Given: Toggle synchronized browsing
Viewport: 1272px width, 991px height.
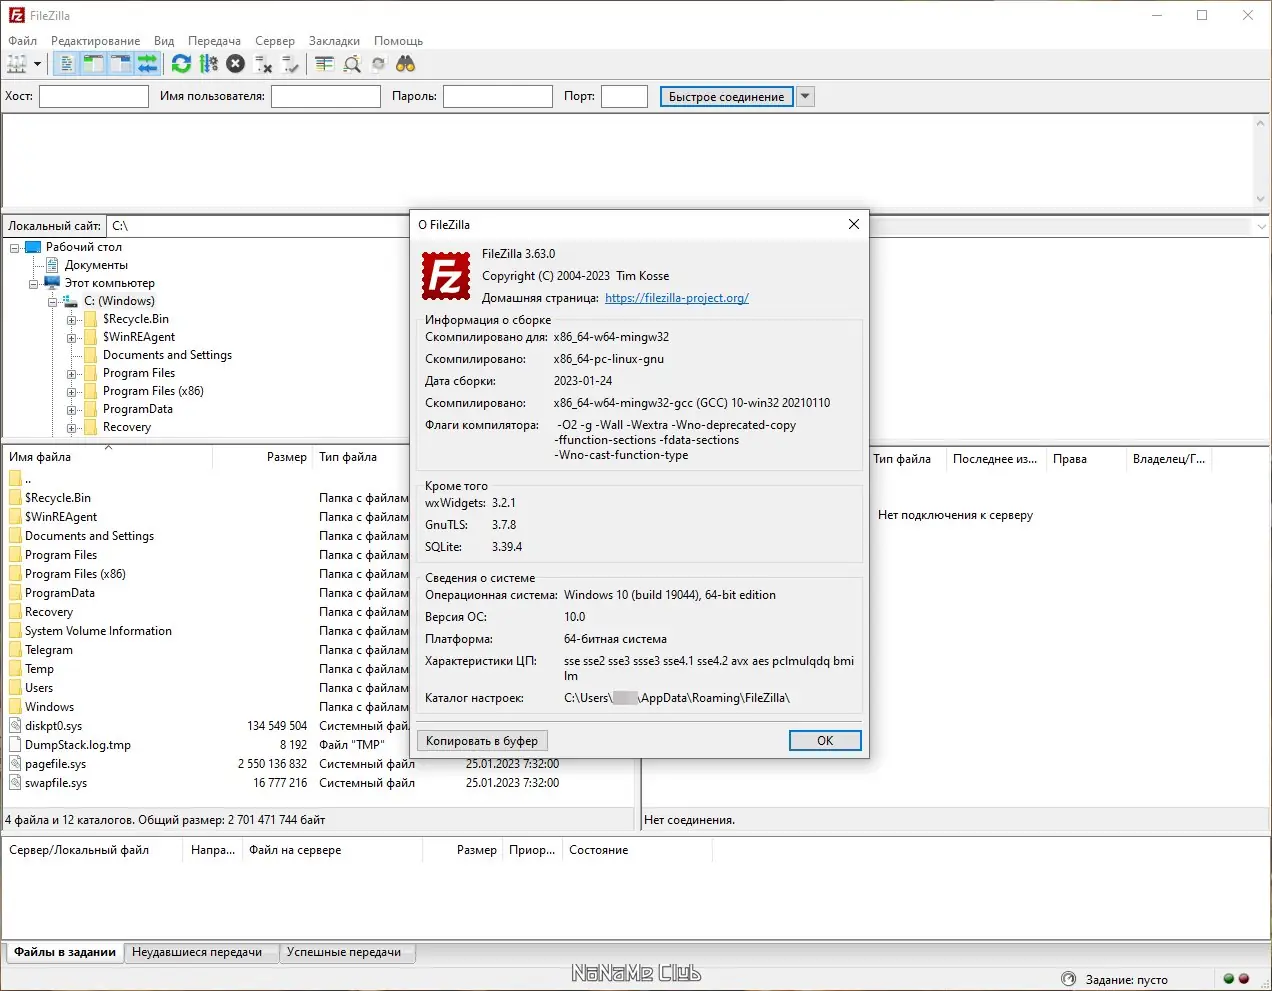Looking at the screenshot, I should (x=378, y=64).
